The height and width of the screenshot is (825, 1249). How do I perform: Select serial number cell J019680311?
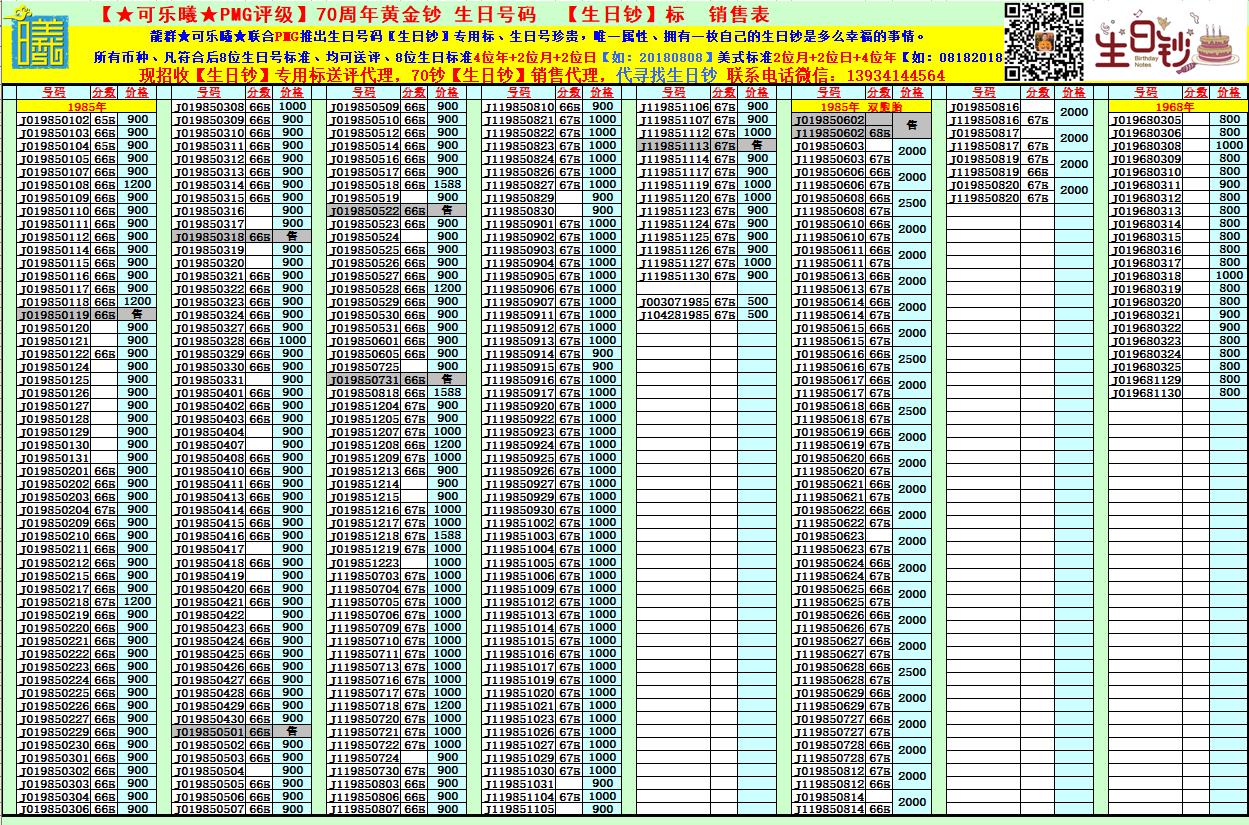coord(1146,185)
